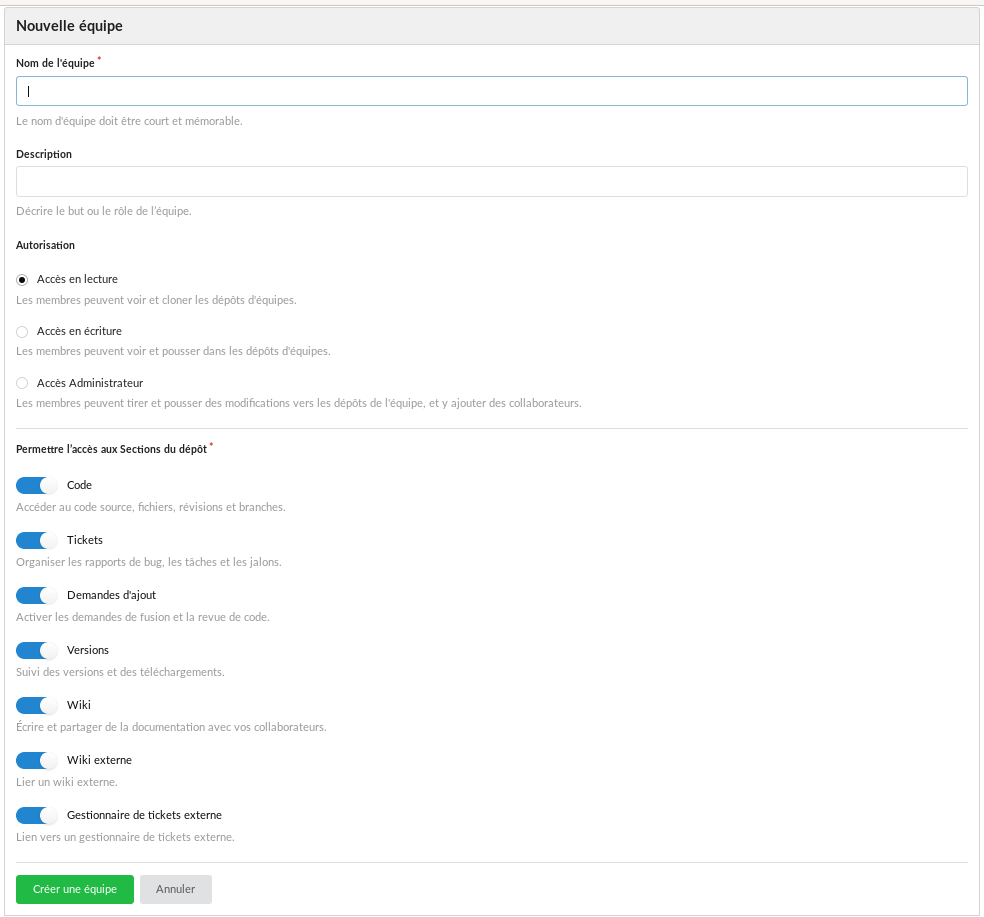The image size is (984, 917).
Task: Turn off the Tickets toggle switch
Action: [37, 541]
